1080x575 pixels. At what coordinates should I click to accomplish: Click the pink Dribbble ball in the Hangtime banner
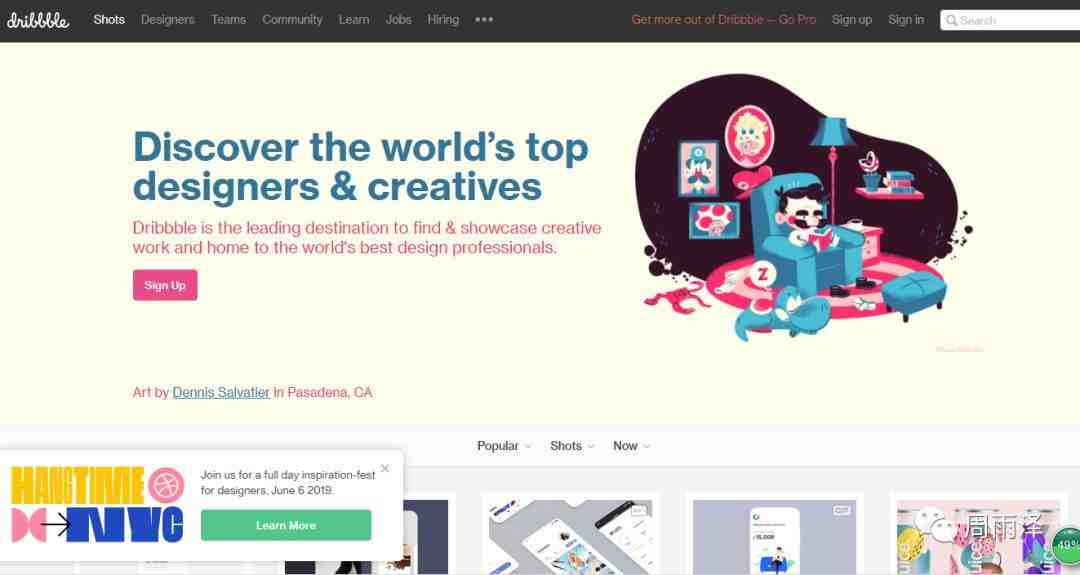click(166, 484)
